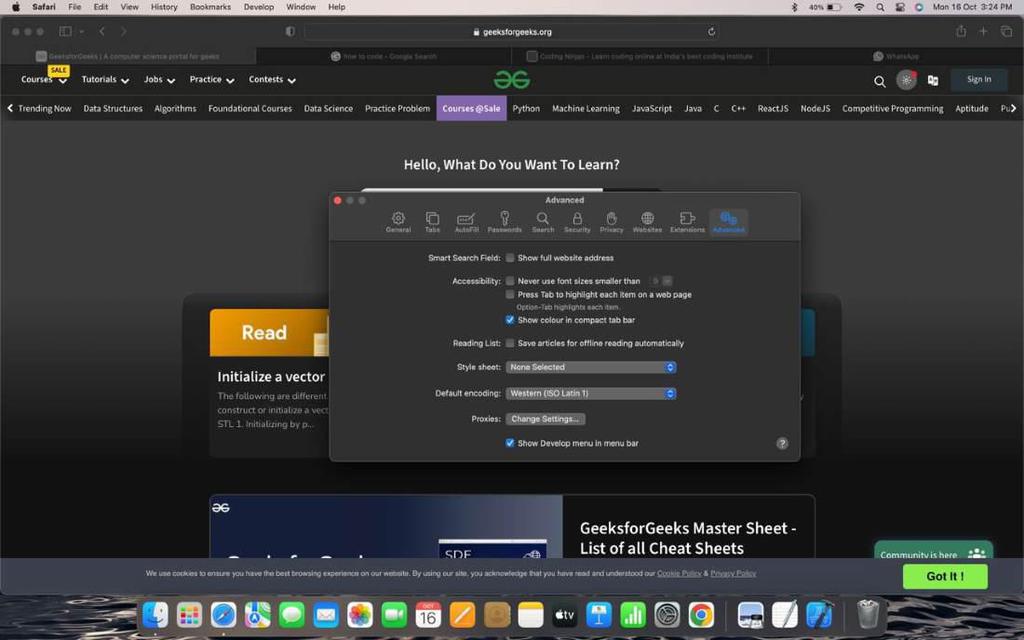Open the Privacy preferences pane
Image resolution: width=1024 pixels, height=640 pixels.
click(611, 222)
